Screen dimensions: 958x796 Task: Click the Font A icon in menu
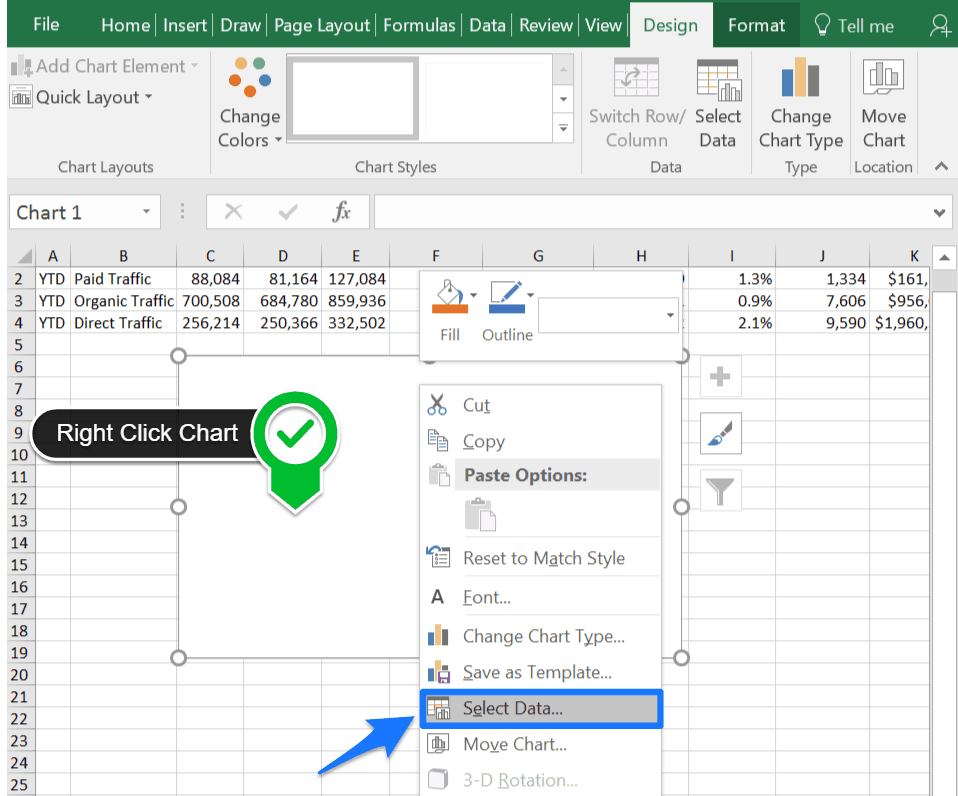pyautogui.click(x=437, y=597)
